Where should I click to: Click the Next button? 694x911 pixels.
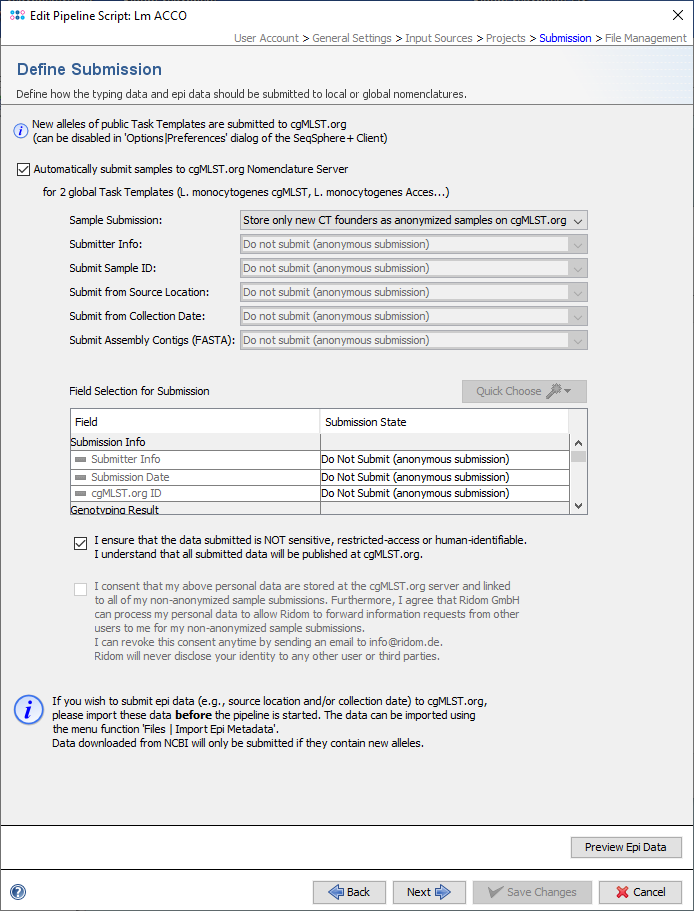(x=428, y=892)
